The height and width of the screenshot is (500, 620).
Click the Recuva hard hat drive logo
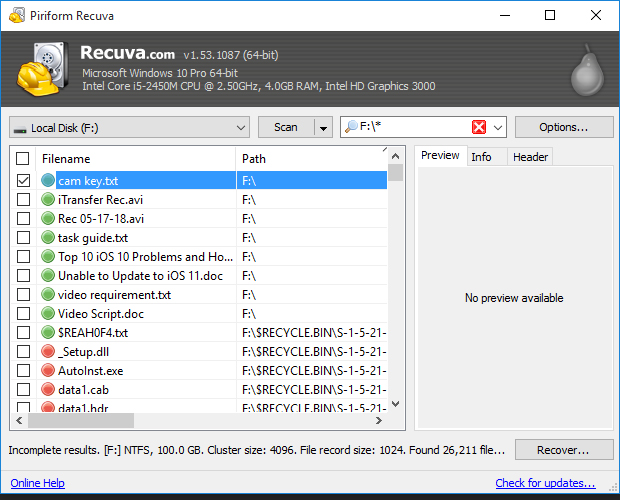43,69
